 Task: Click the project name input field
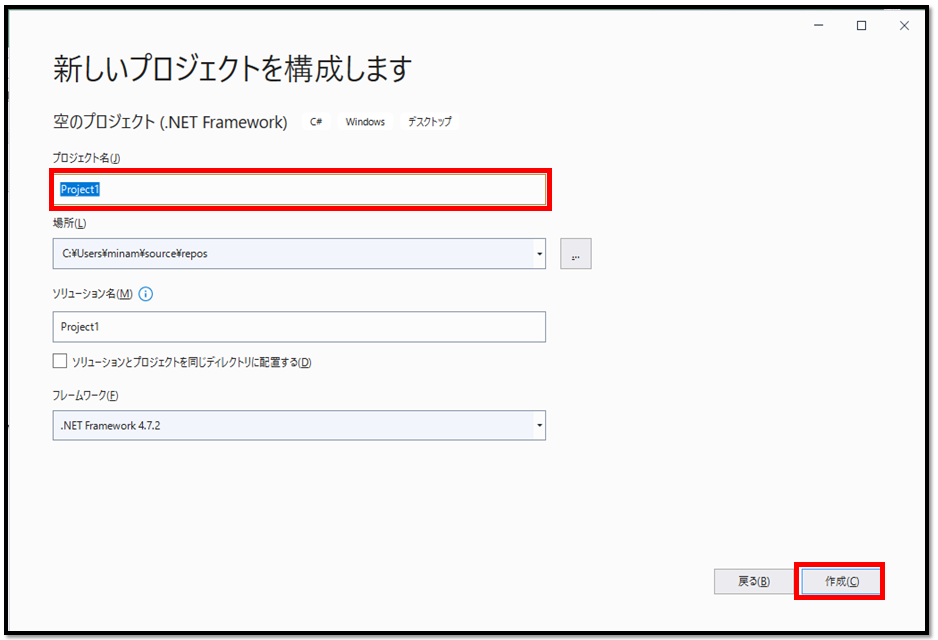pos(299,190)
